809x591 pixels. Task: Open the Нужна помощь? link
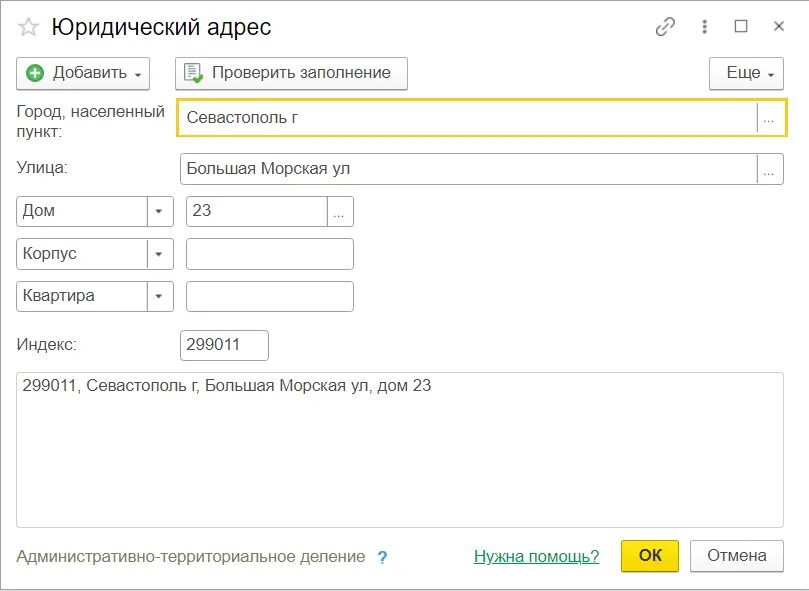pyautogui.click(x=537, y=556)
